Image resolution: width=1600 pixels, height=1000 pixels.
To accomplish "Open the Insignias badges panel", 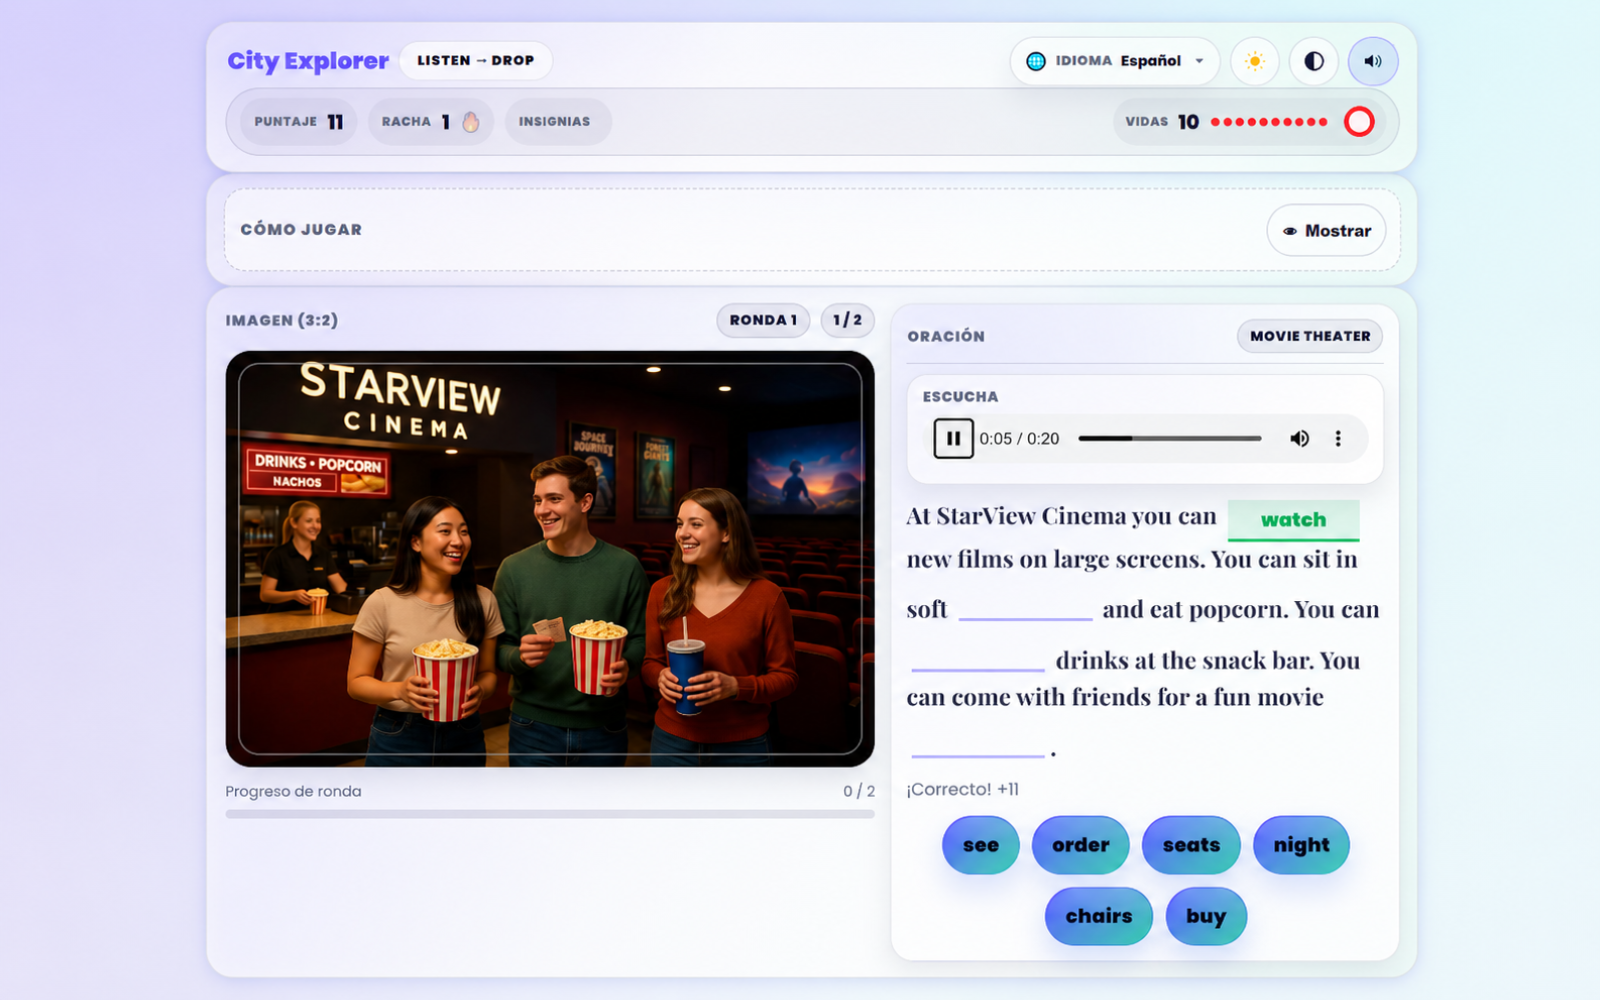I will 555,122.
